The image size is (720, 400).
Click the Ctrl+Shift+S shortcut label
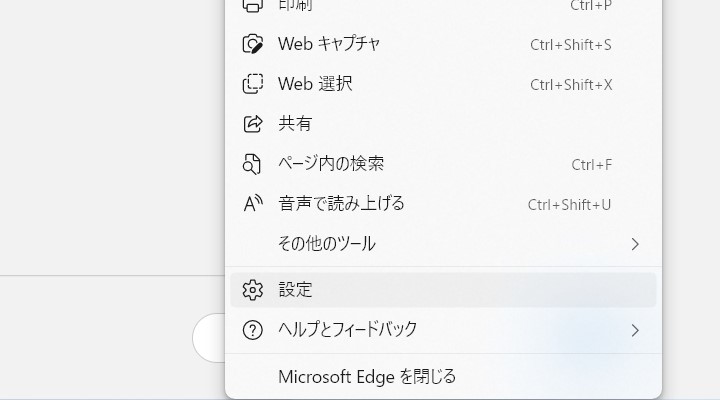coord(570,45)
